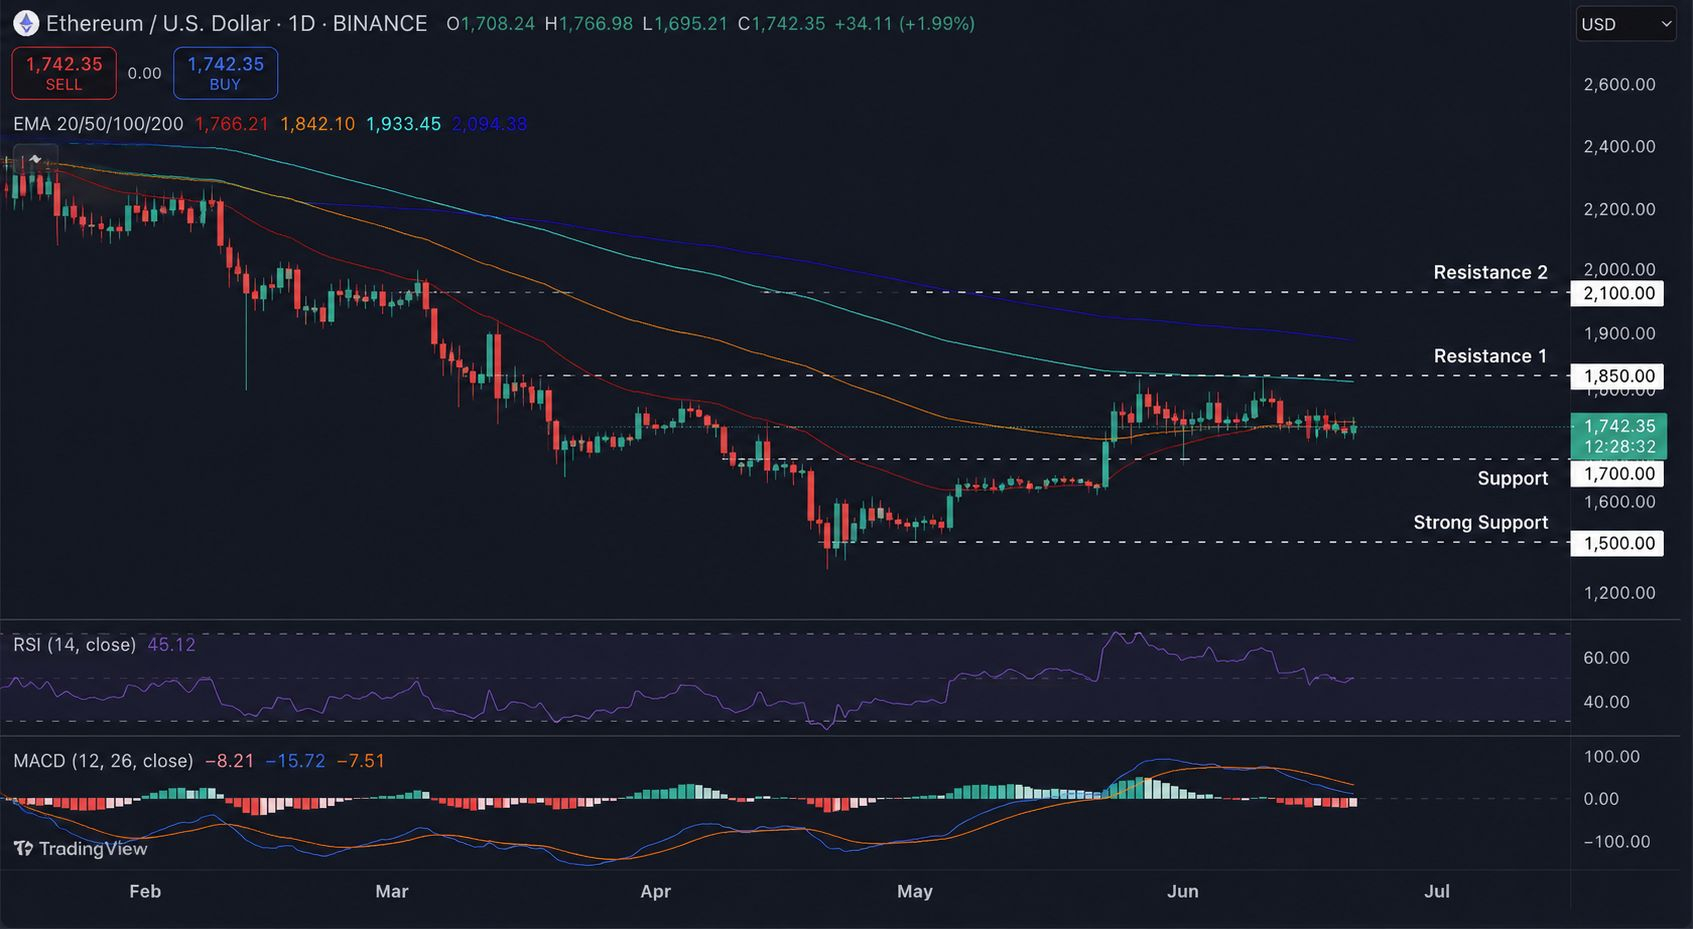Click the Ethereum logo icon
Image resolution: width=1693 pixels, height=929 pixels.
25,23
